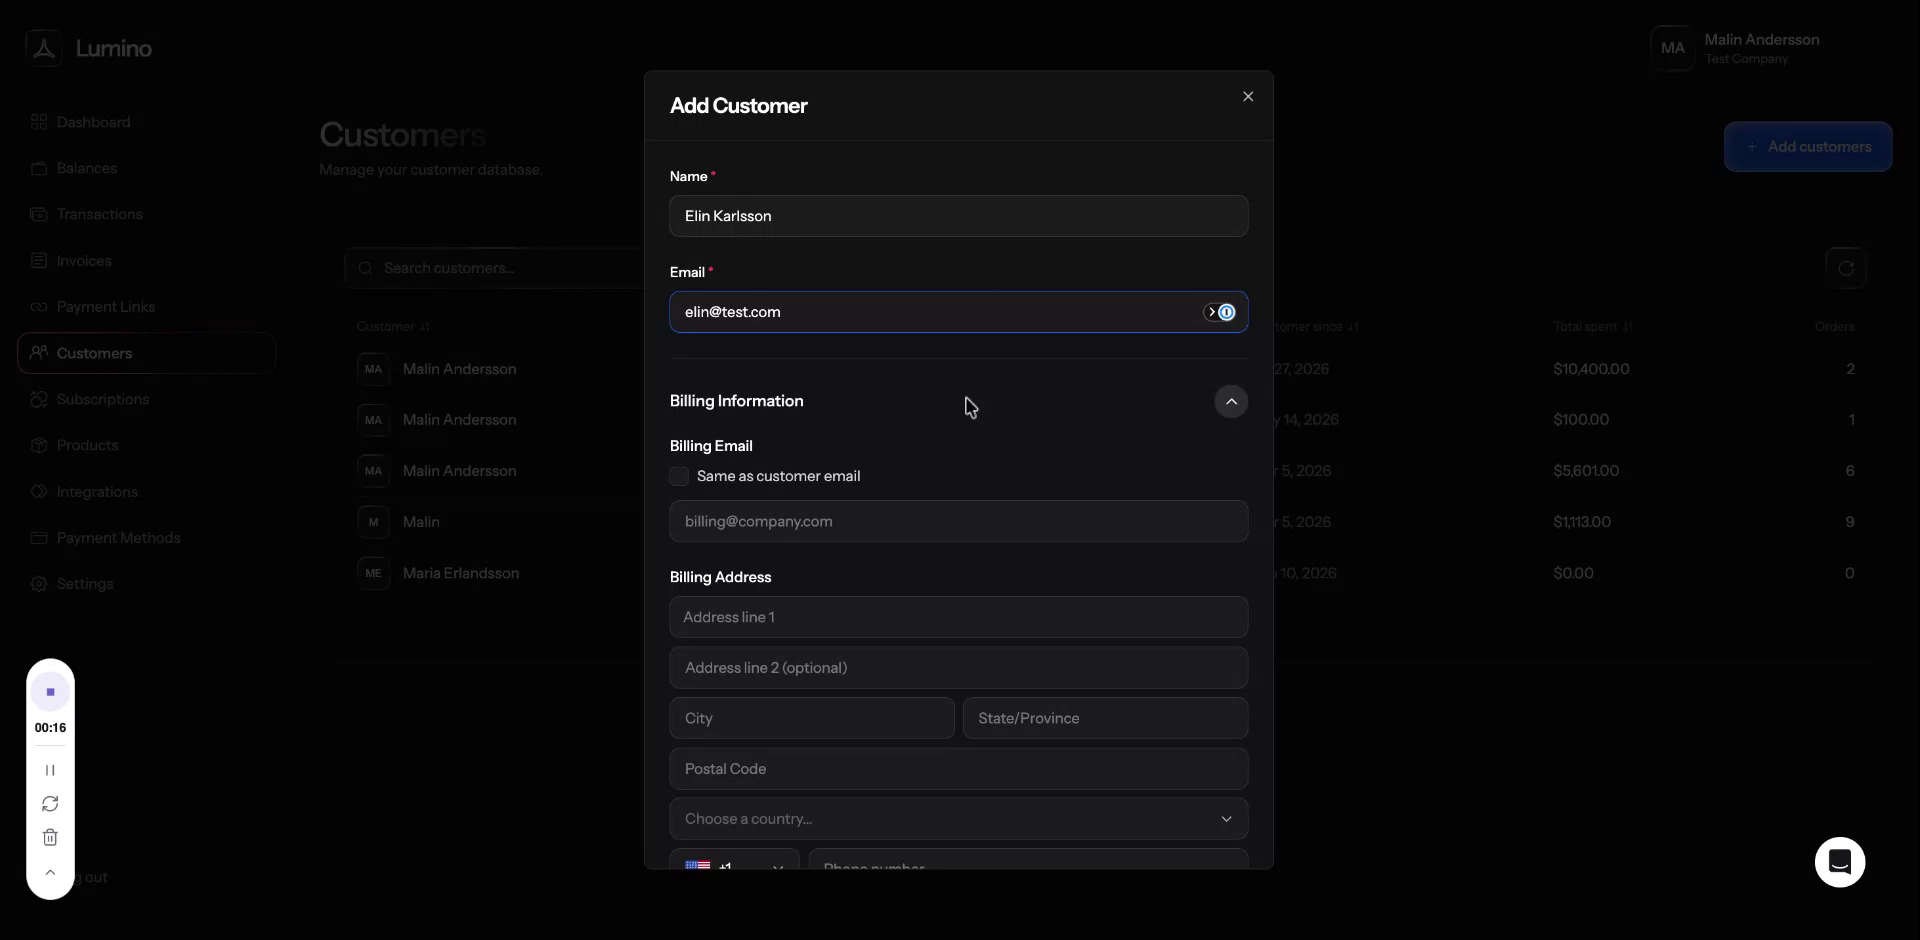This screenshot has width=1920, height=940.
Task: Collapse the Billing Information section
Action: point(1231,402)
